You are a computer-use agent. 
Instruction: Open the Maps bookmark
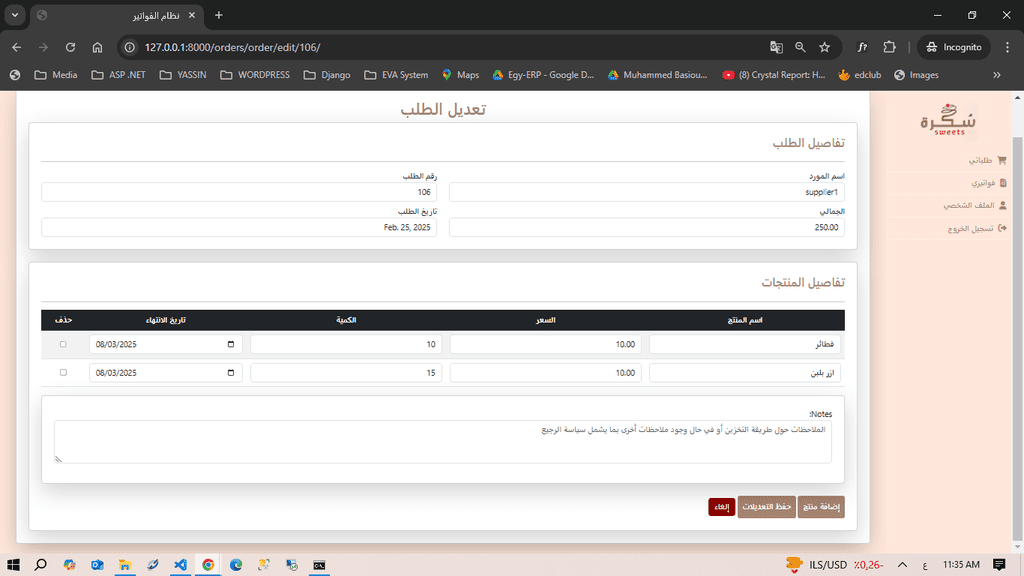tap(460, 75)
